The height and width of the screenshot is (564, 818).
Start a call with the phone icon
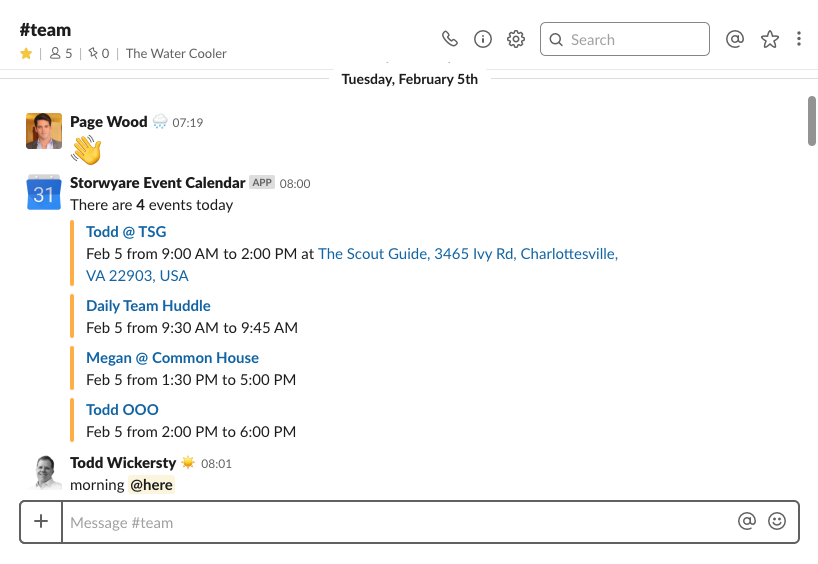[450, 39]
